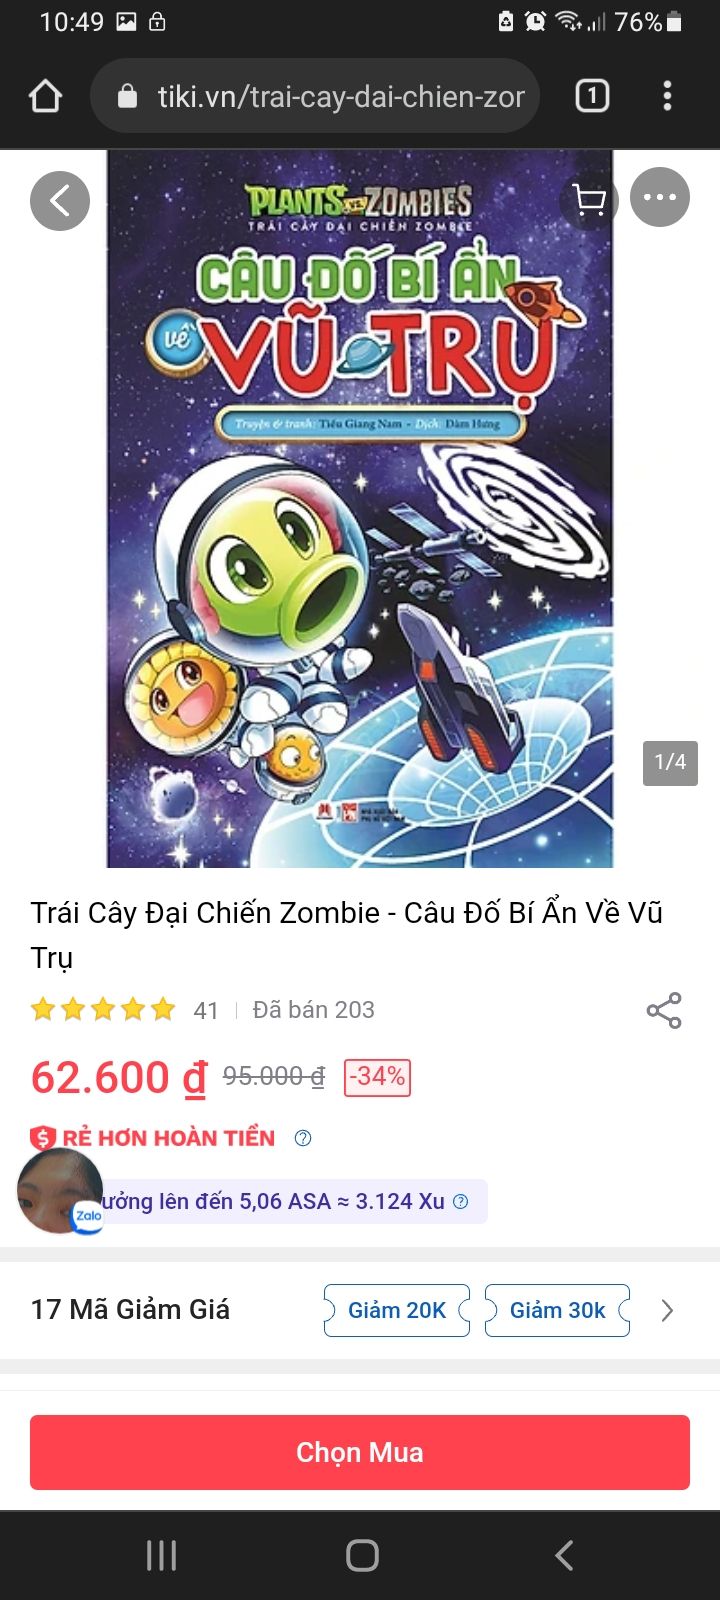Tap the Android system back button
Image resolution: width=720 pixels, height=1600 pixels.
564,1555
